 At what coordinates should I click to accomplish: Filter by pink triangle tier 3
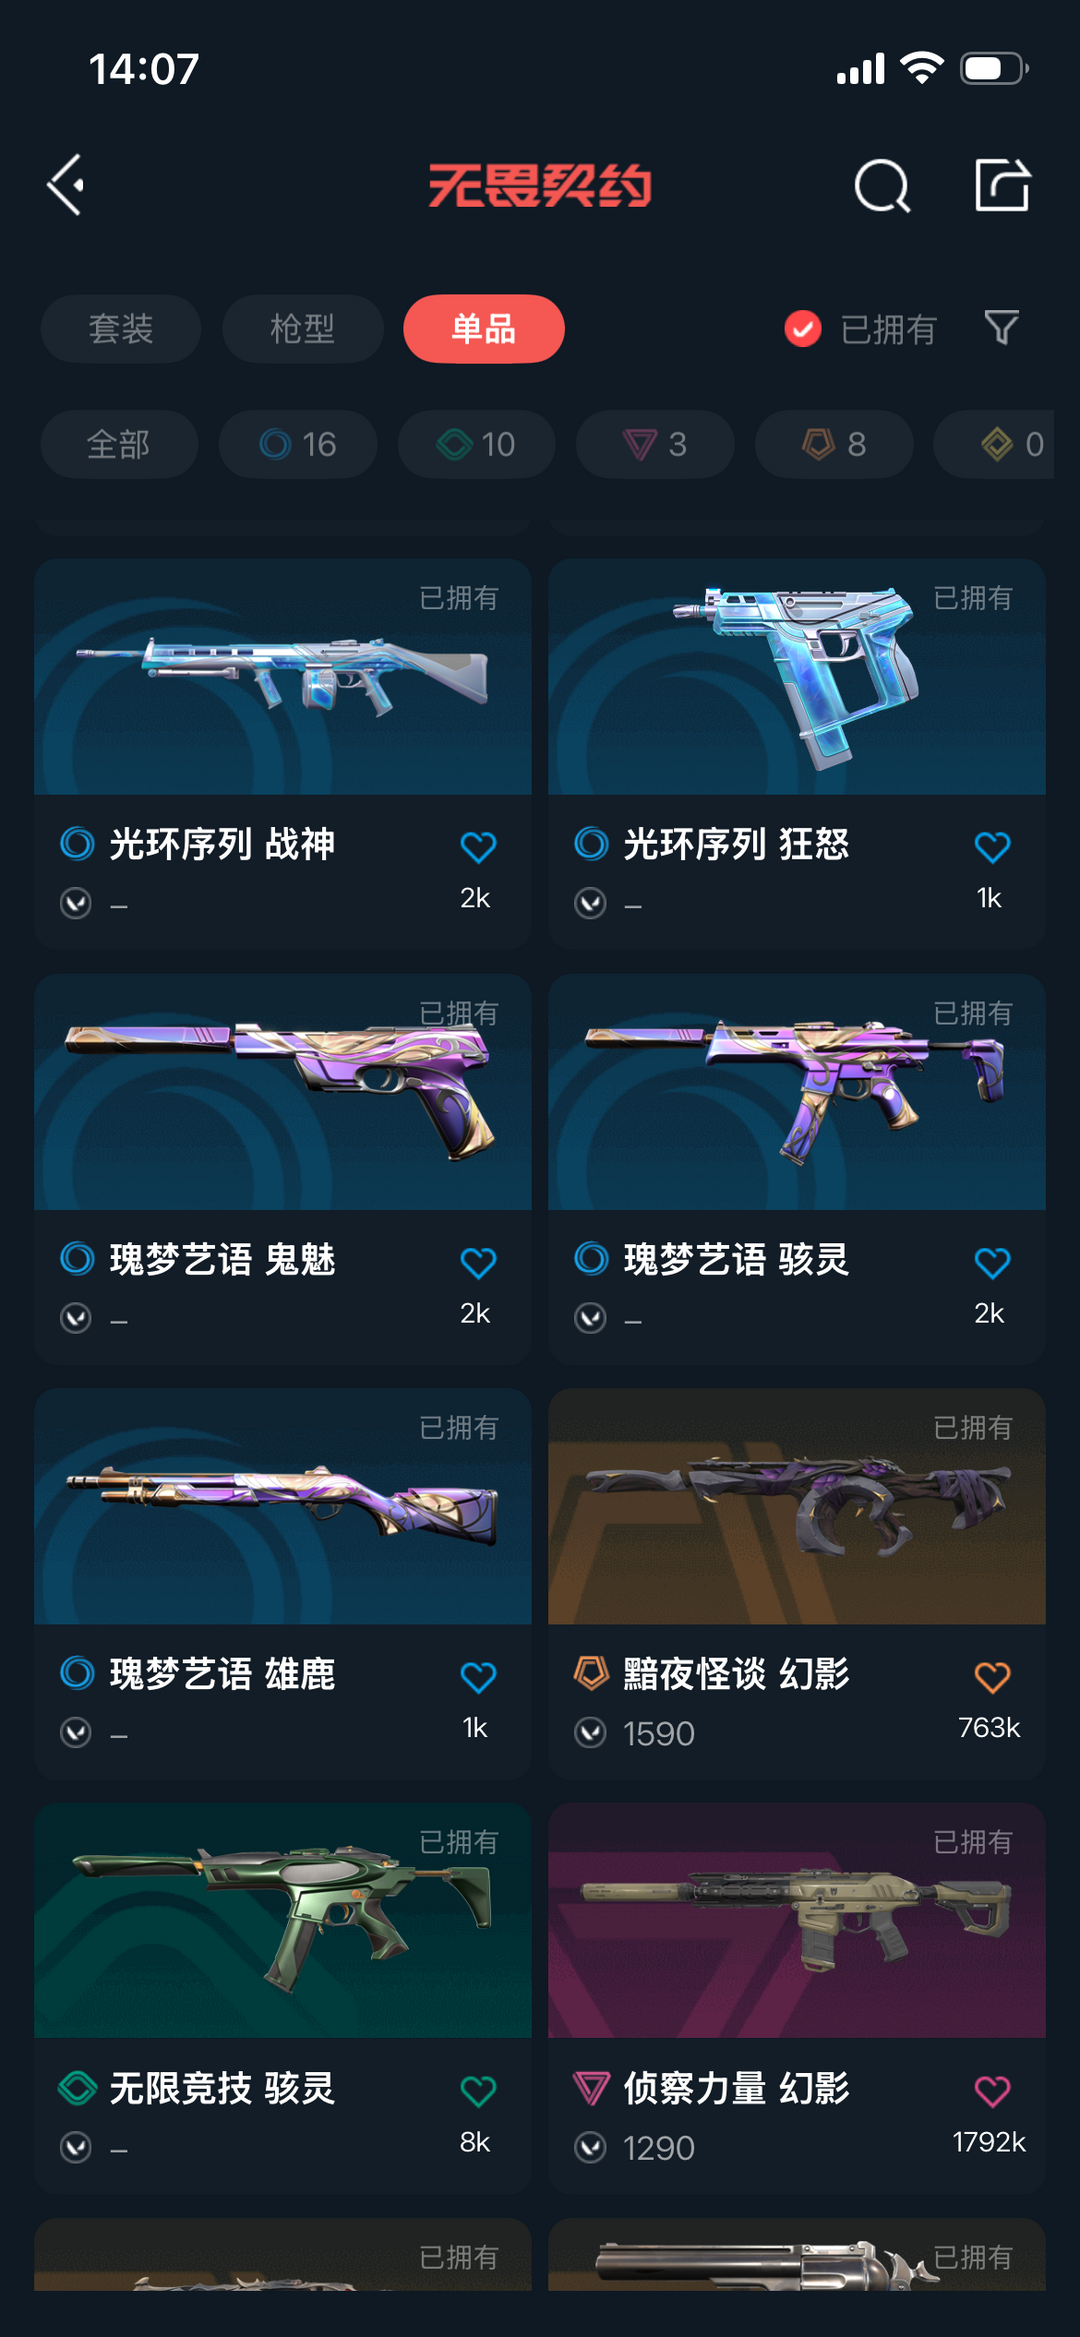click(x=655, y=444)
